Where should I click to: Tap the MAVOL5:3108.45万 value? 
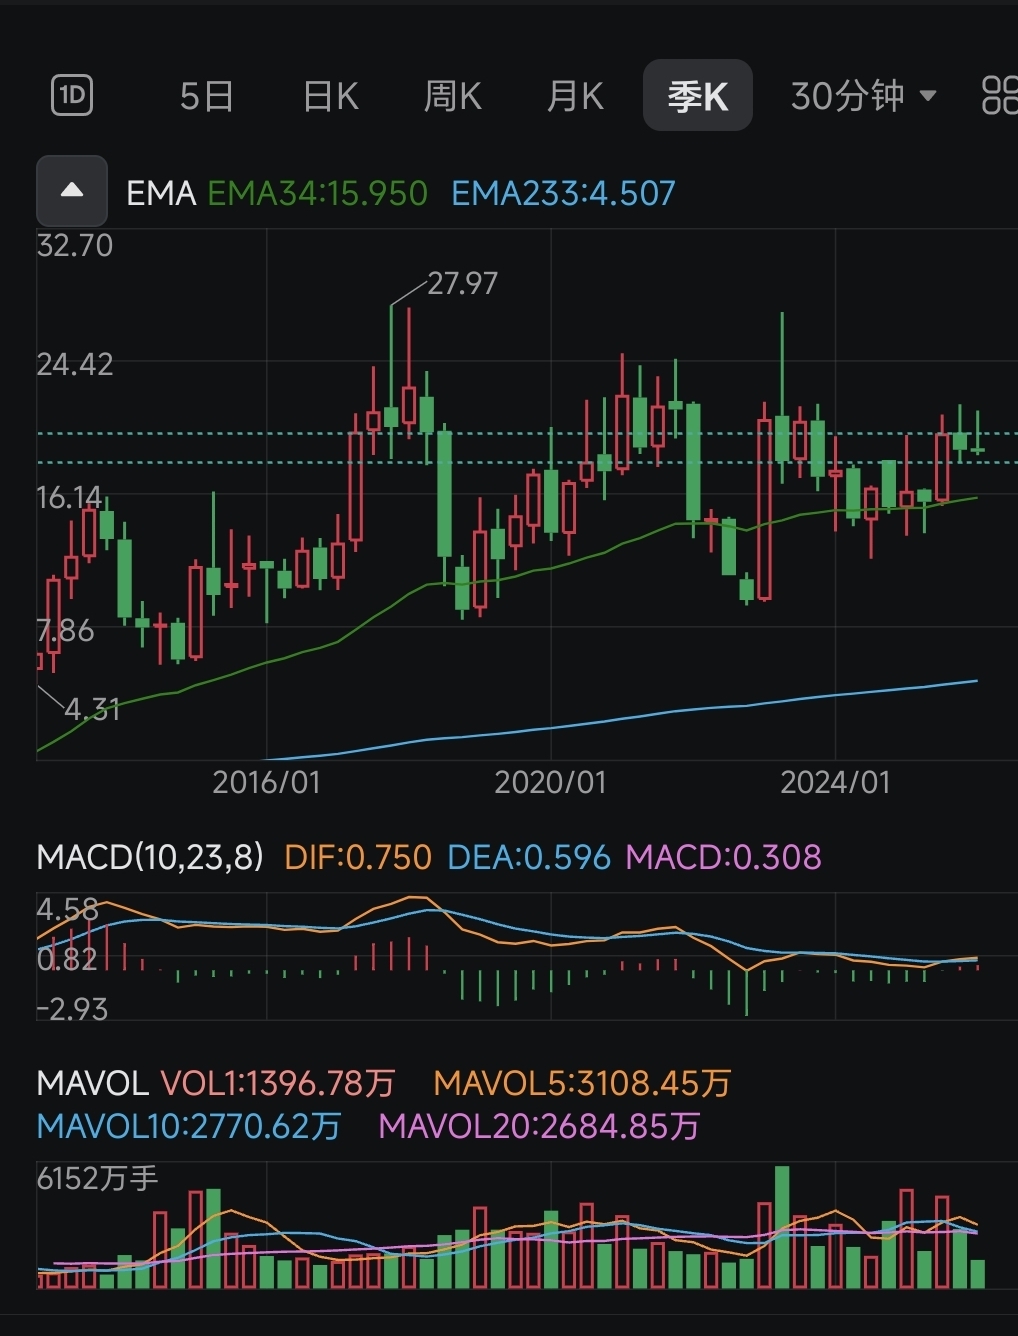(583, 1083)
